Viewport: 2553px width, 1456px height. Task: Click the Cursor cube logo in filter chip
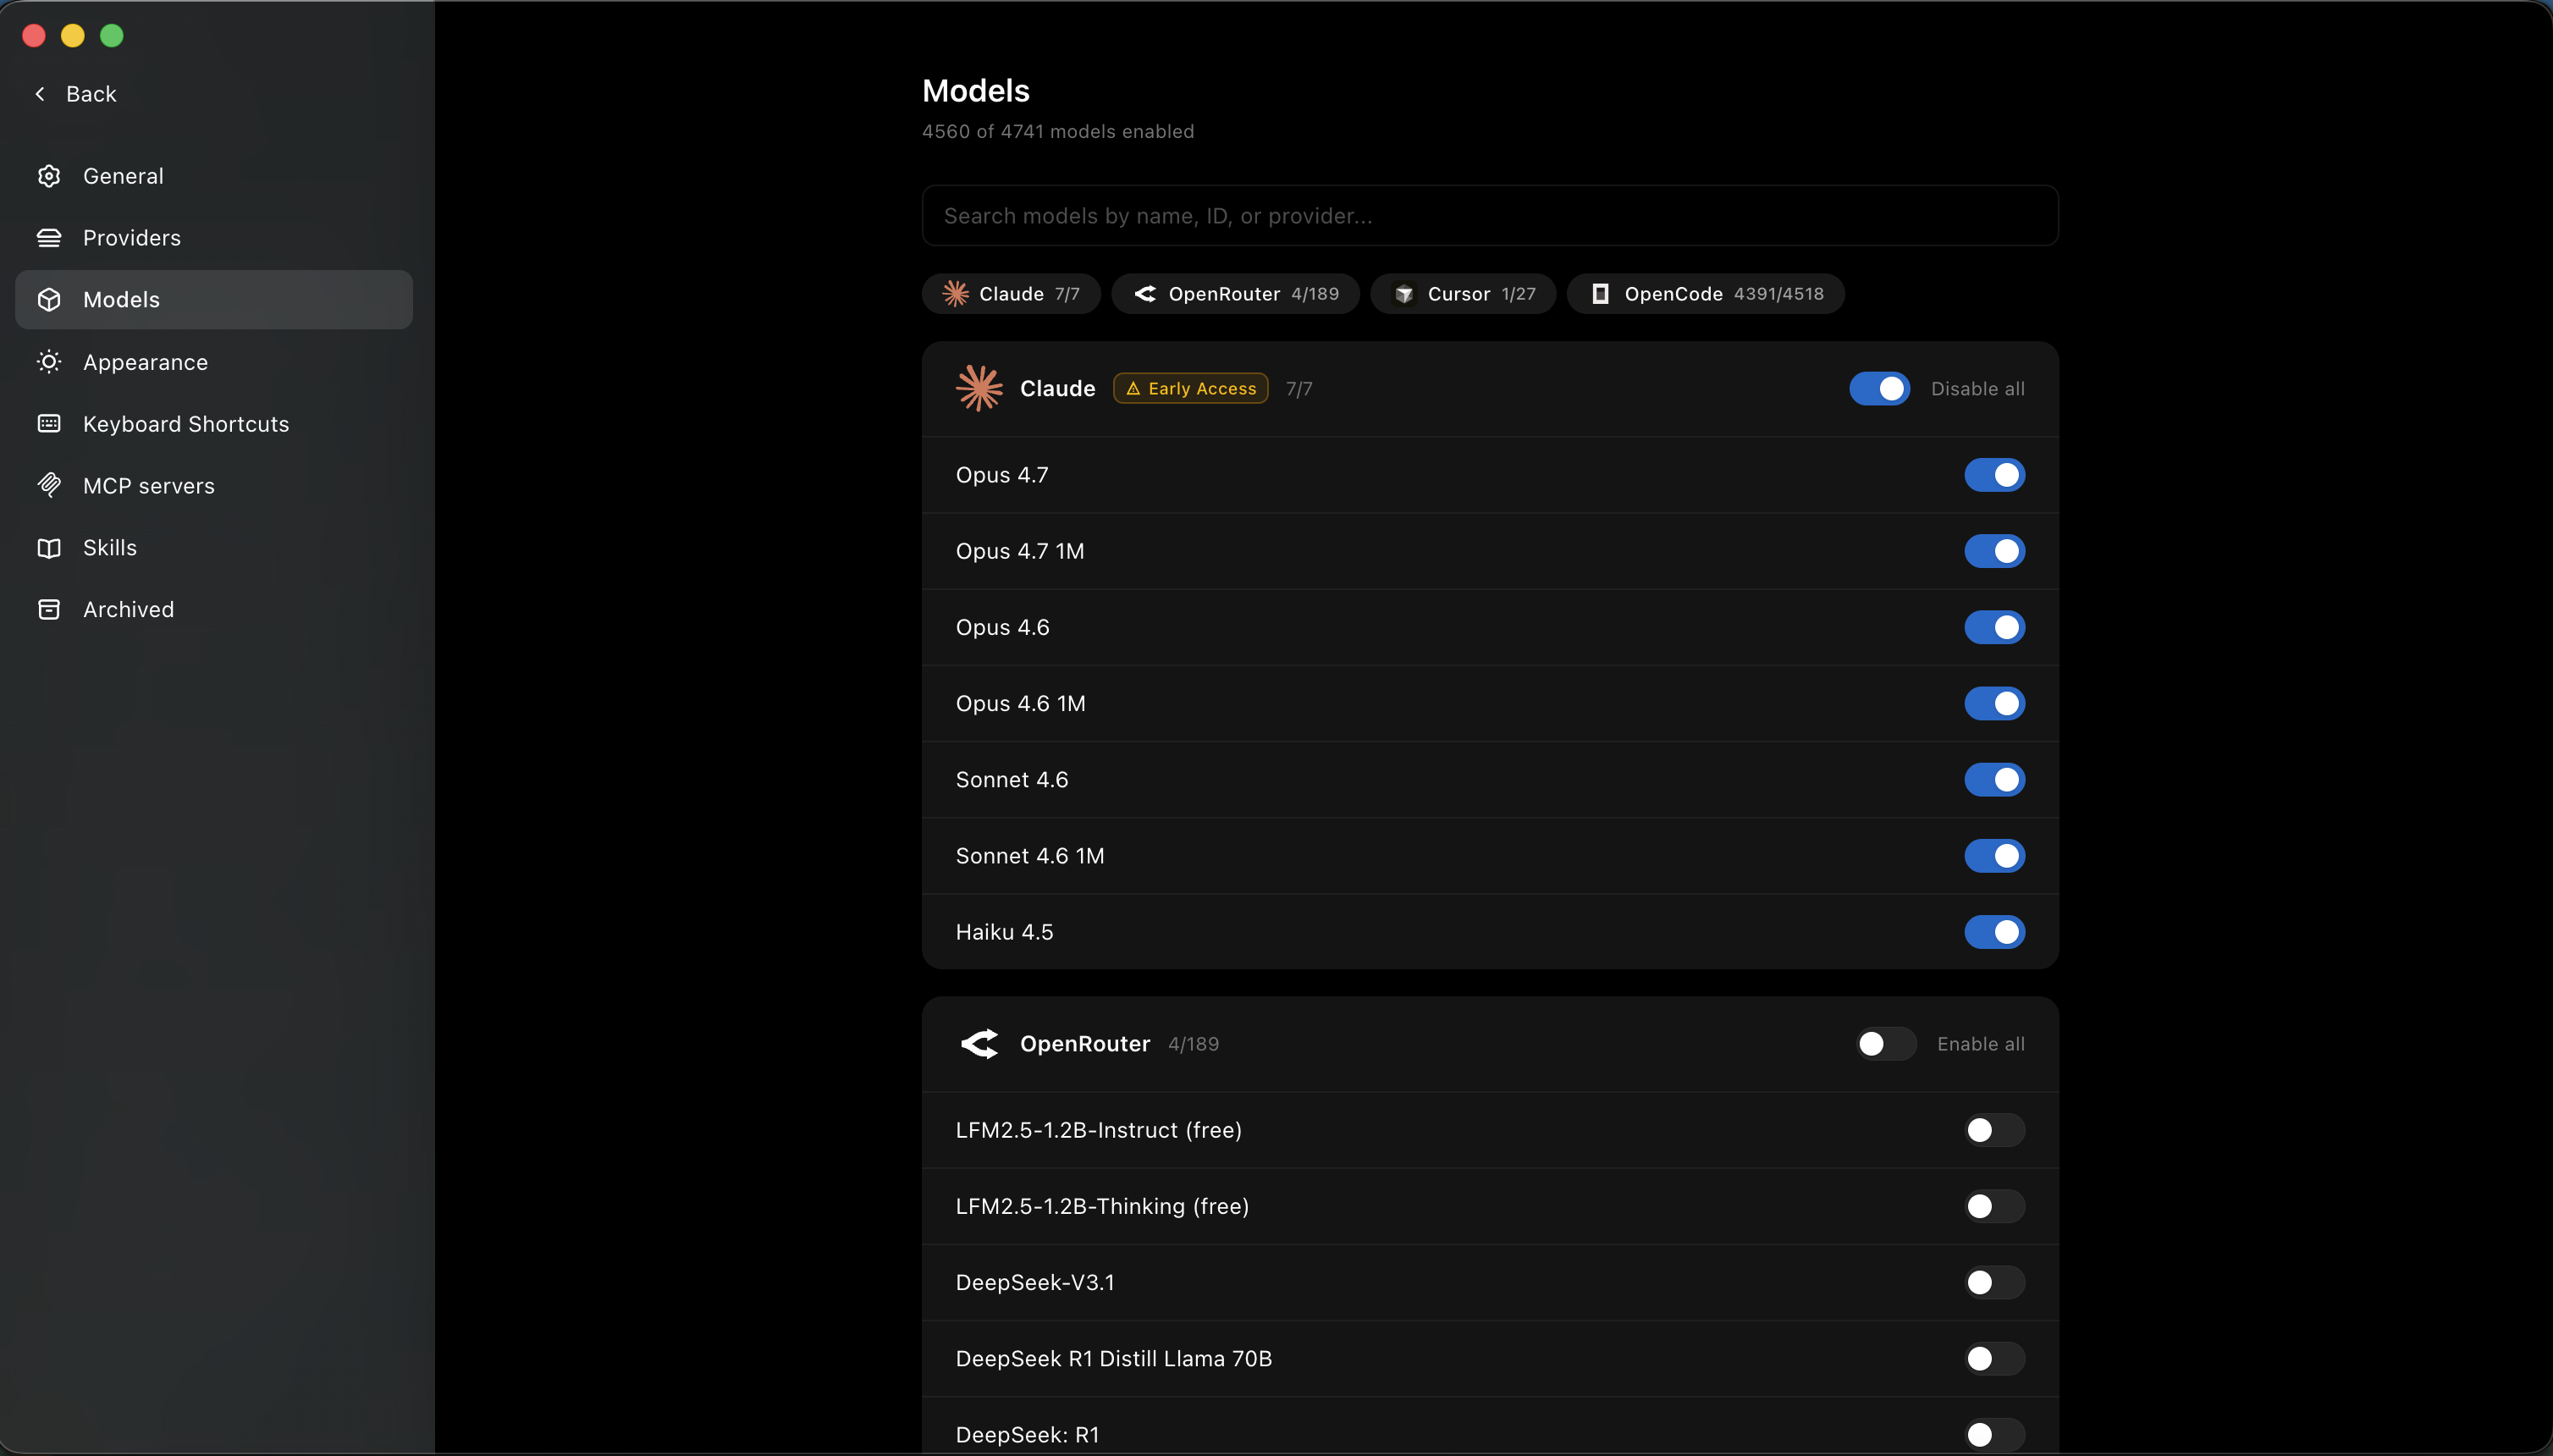[x=1404, y=294]
